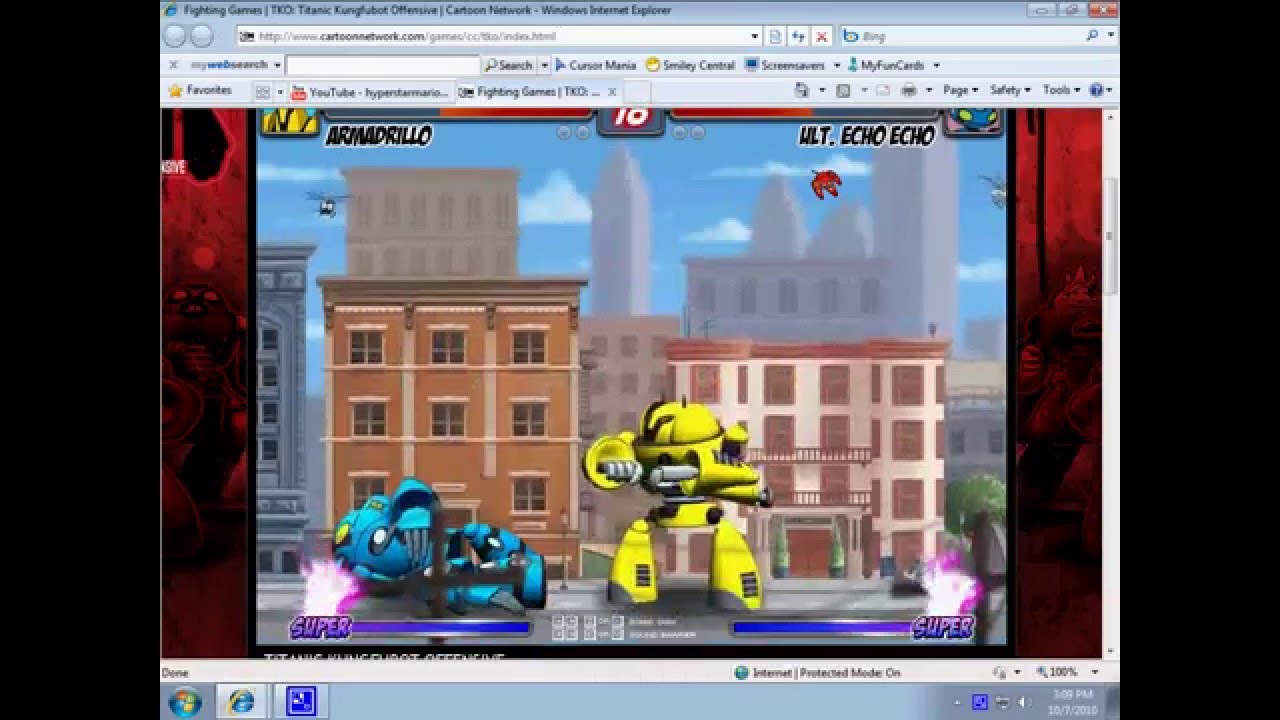The width and height of the screenshot is (1280, 720).
Task: Open the Tools menu
Action: pos(1061,90)
